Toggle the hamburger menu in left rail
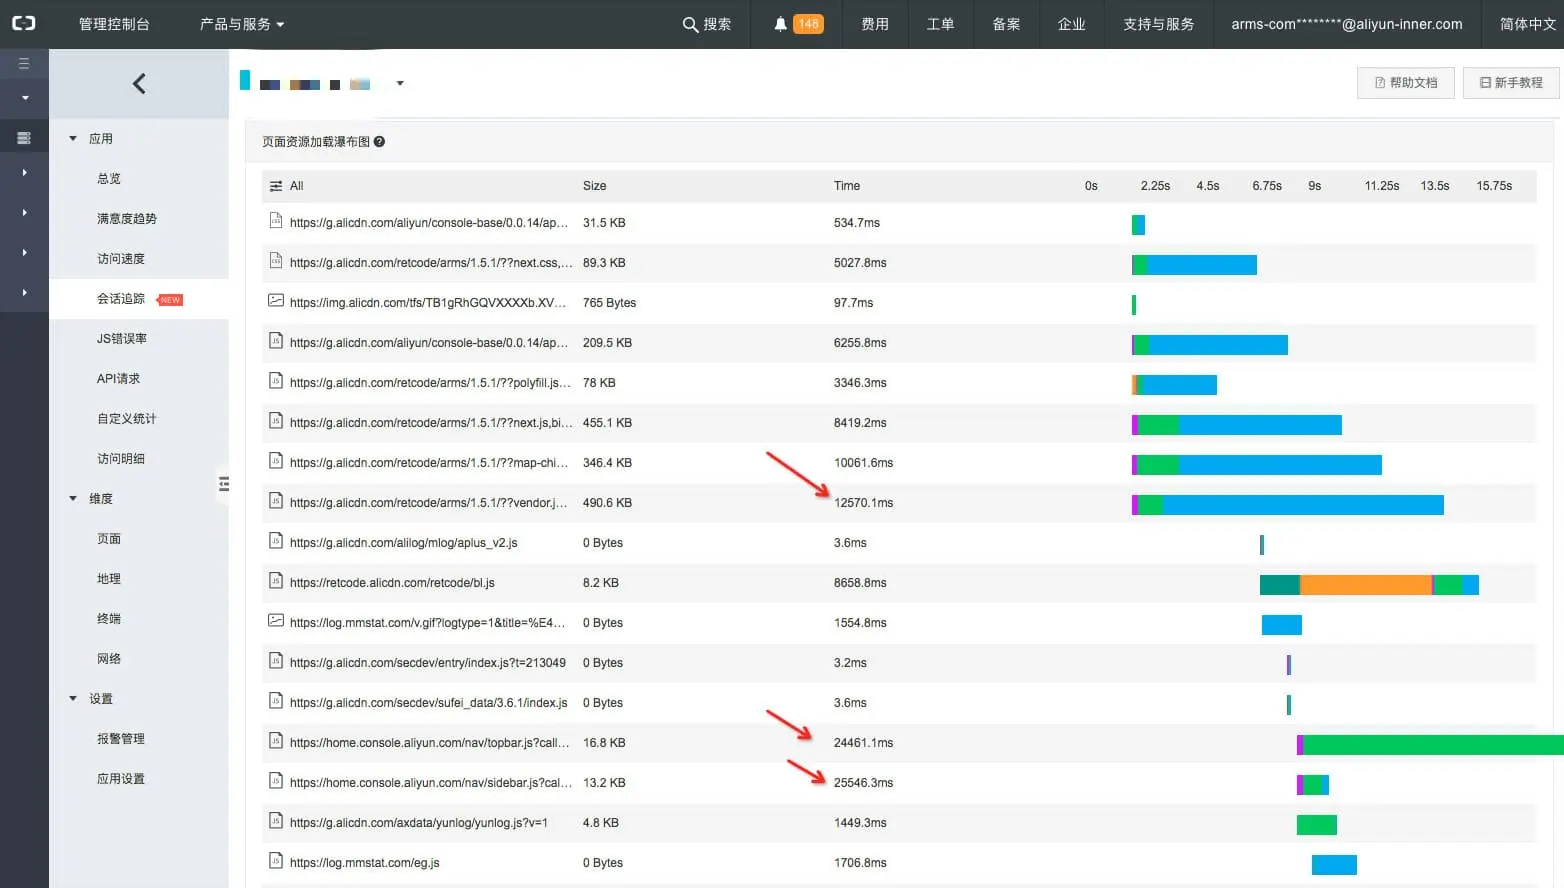 coord(24,63)
